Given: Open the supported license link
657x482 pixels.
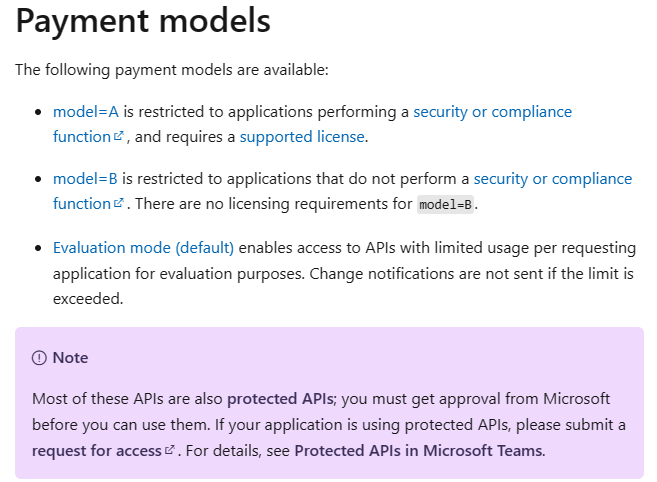Looking at the screenshot, I should pyautogui.click(x=302, y=137).
